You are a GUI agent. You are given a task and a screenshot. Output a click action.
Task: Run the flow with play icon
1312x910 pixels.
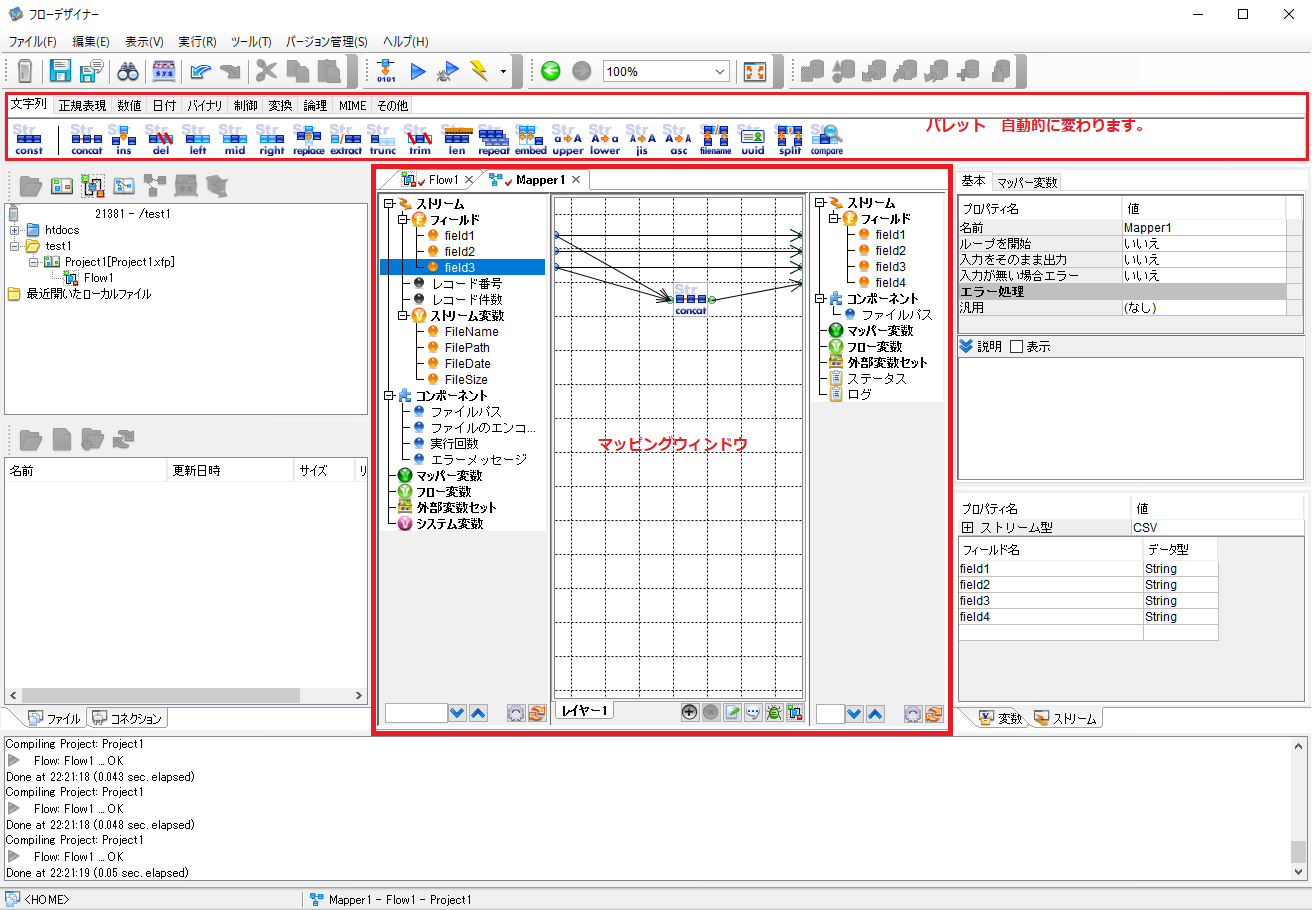(x=418, y=71)
